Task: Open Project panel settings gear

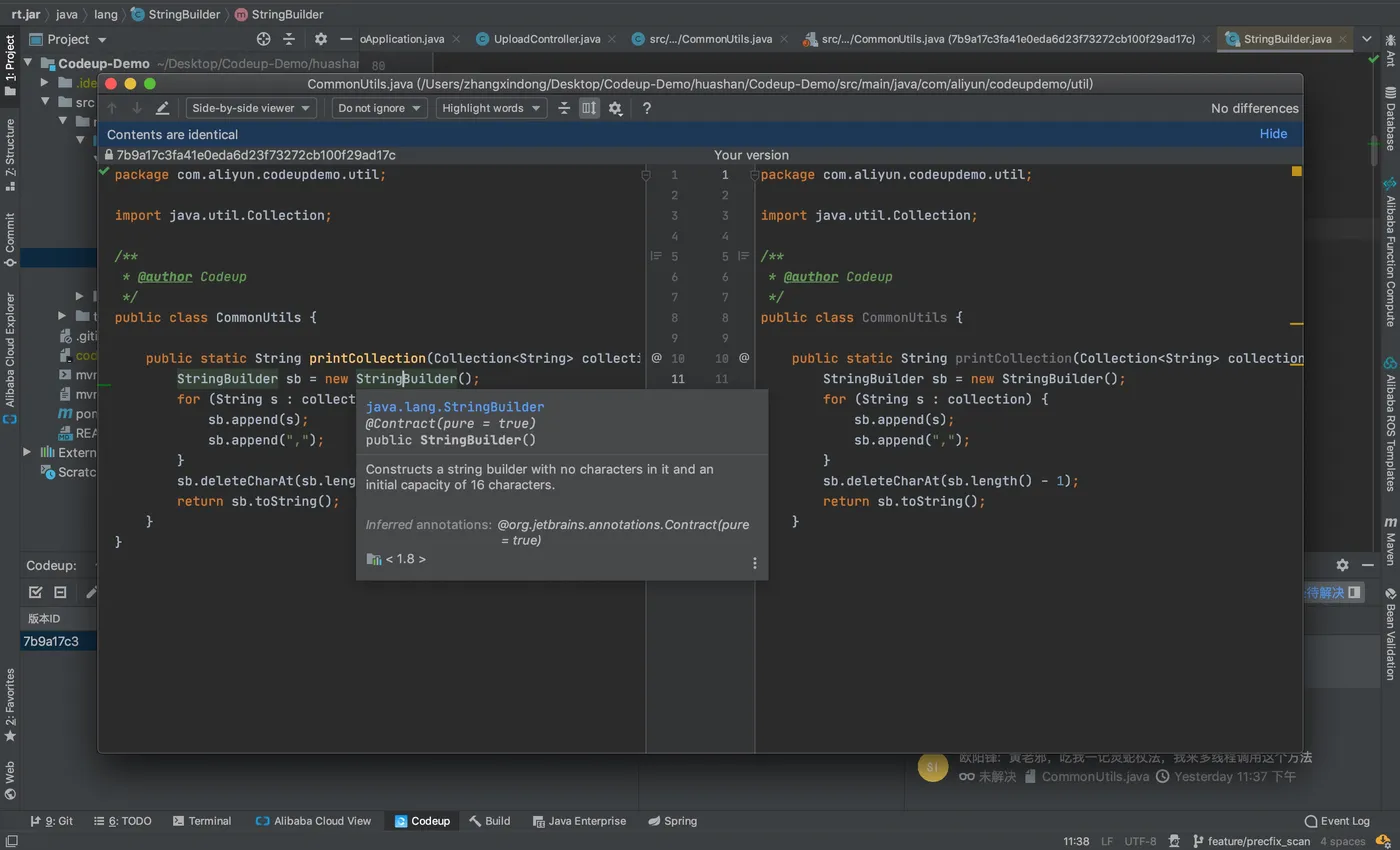Action: (320, 39)
